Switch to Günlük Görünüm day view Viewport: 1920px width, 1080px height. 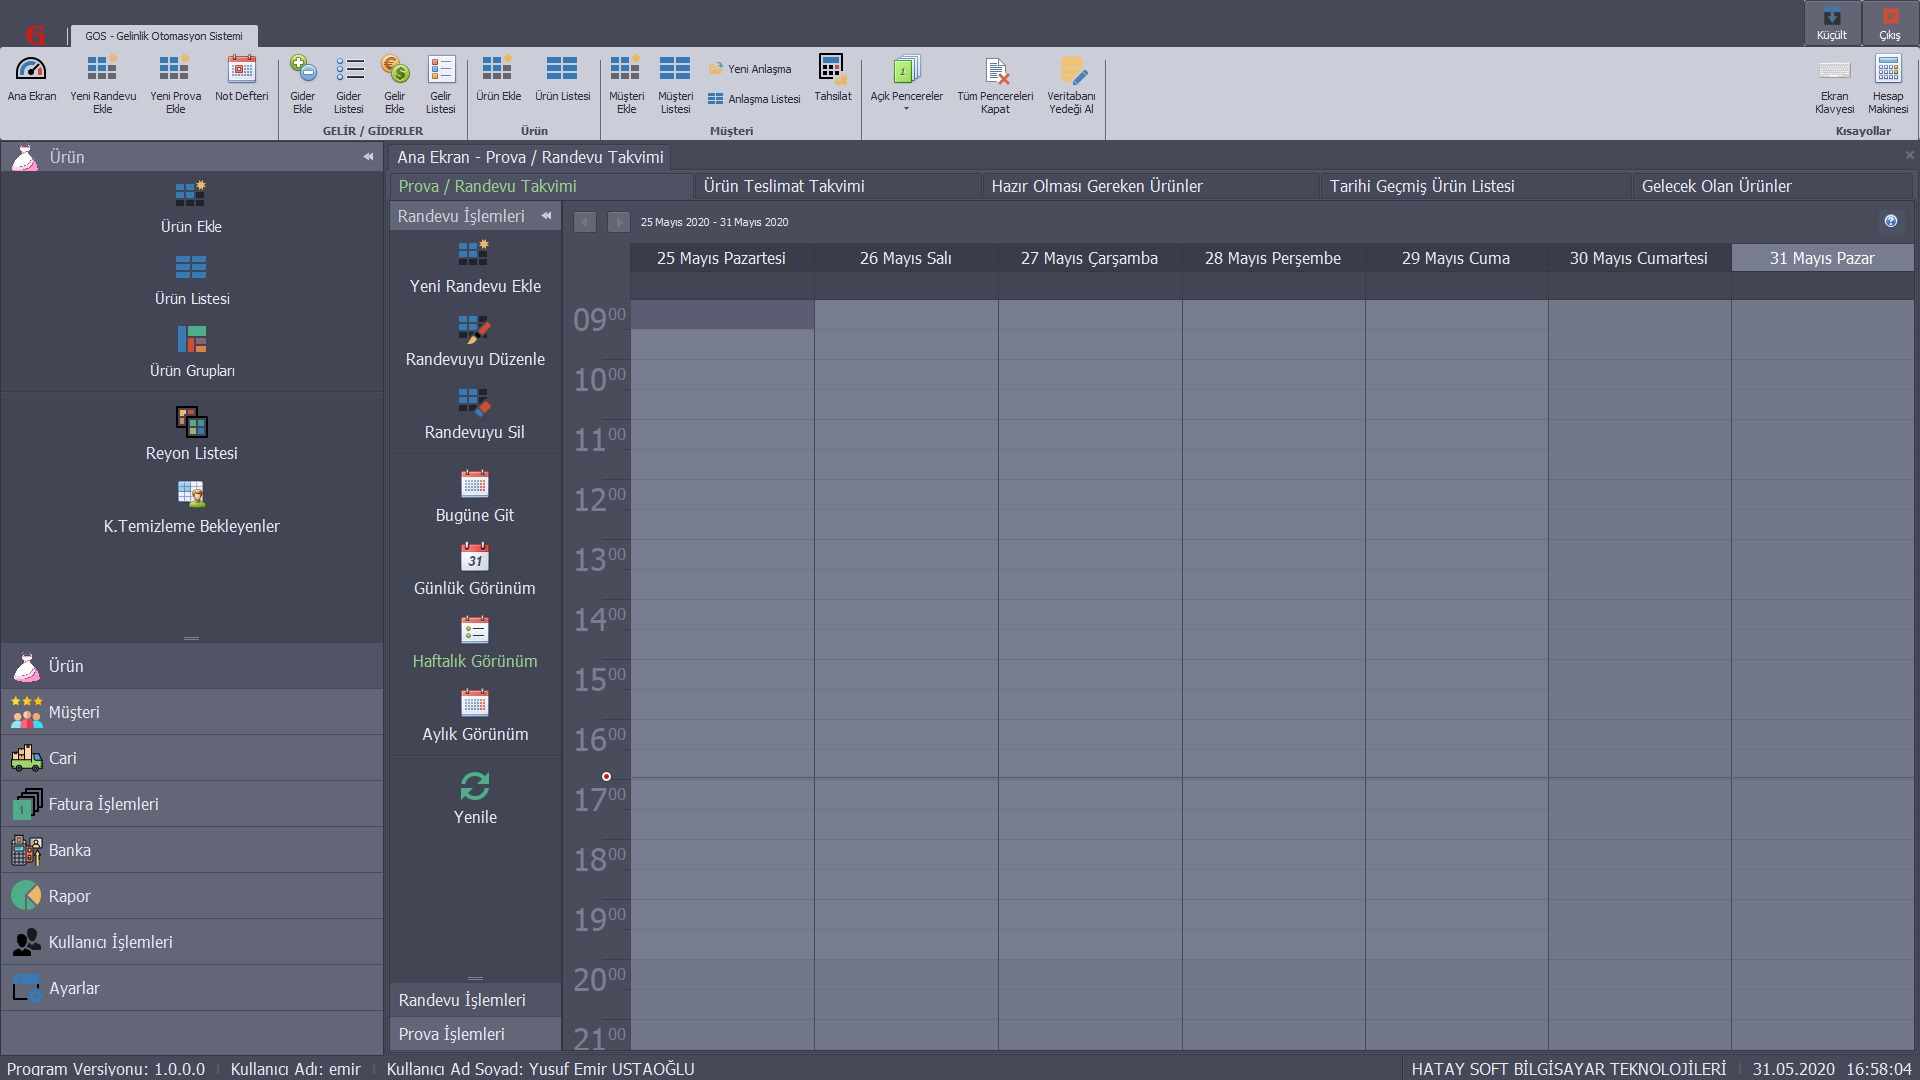tap(475, 558)
